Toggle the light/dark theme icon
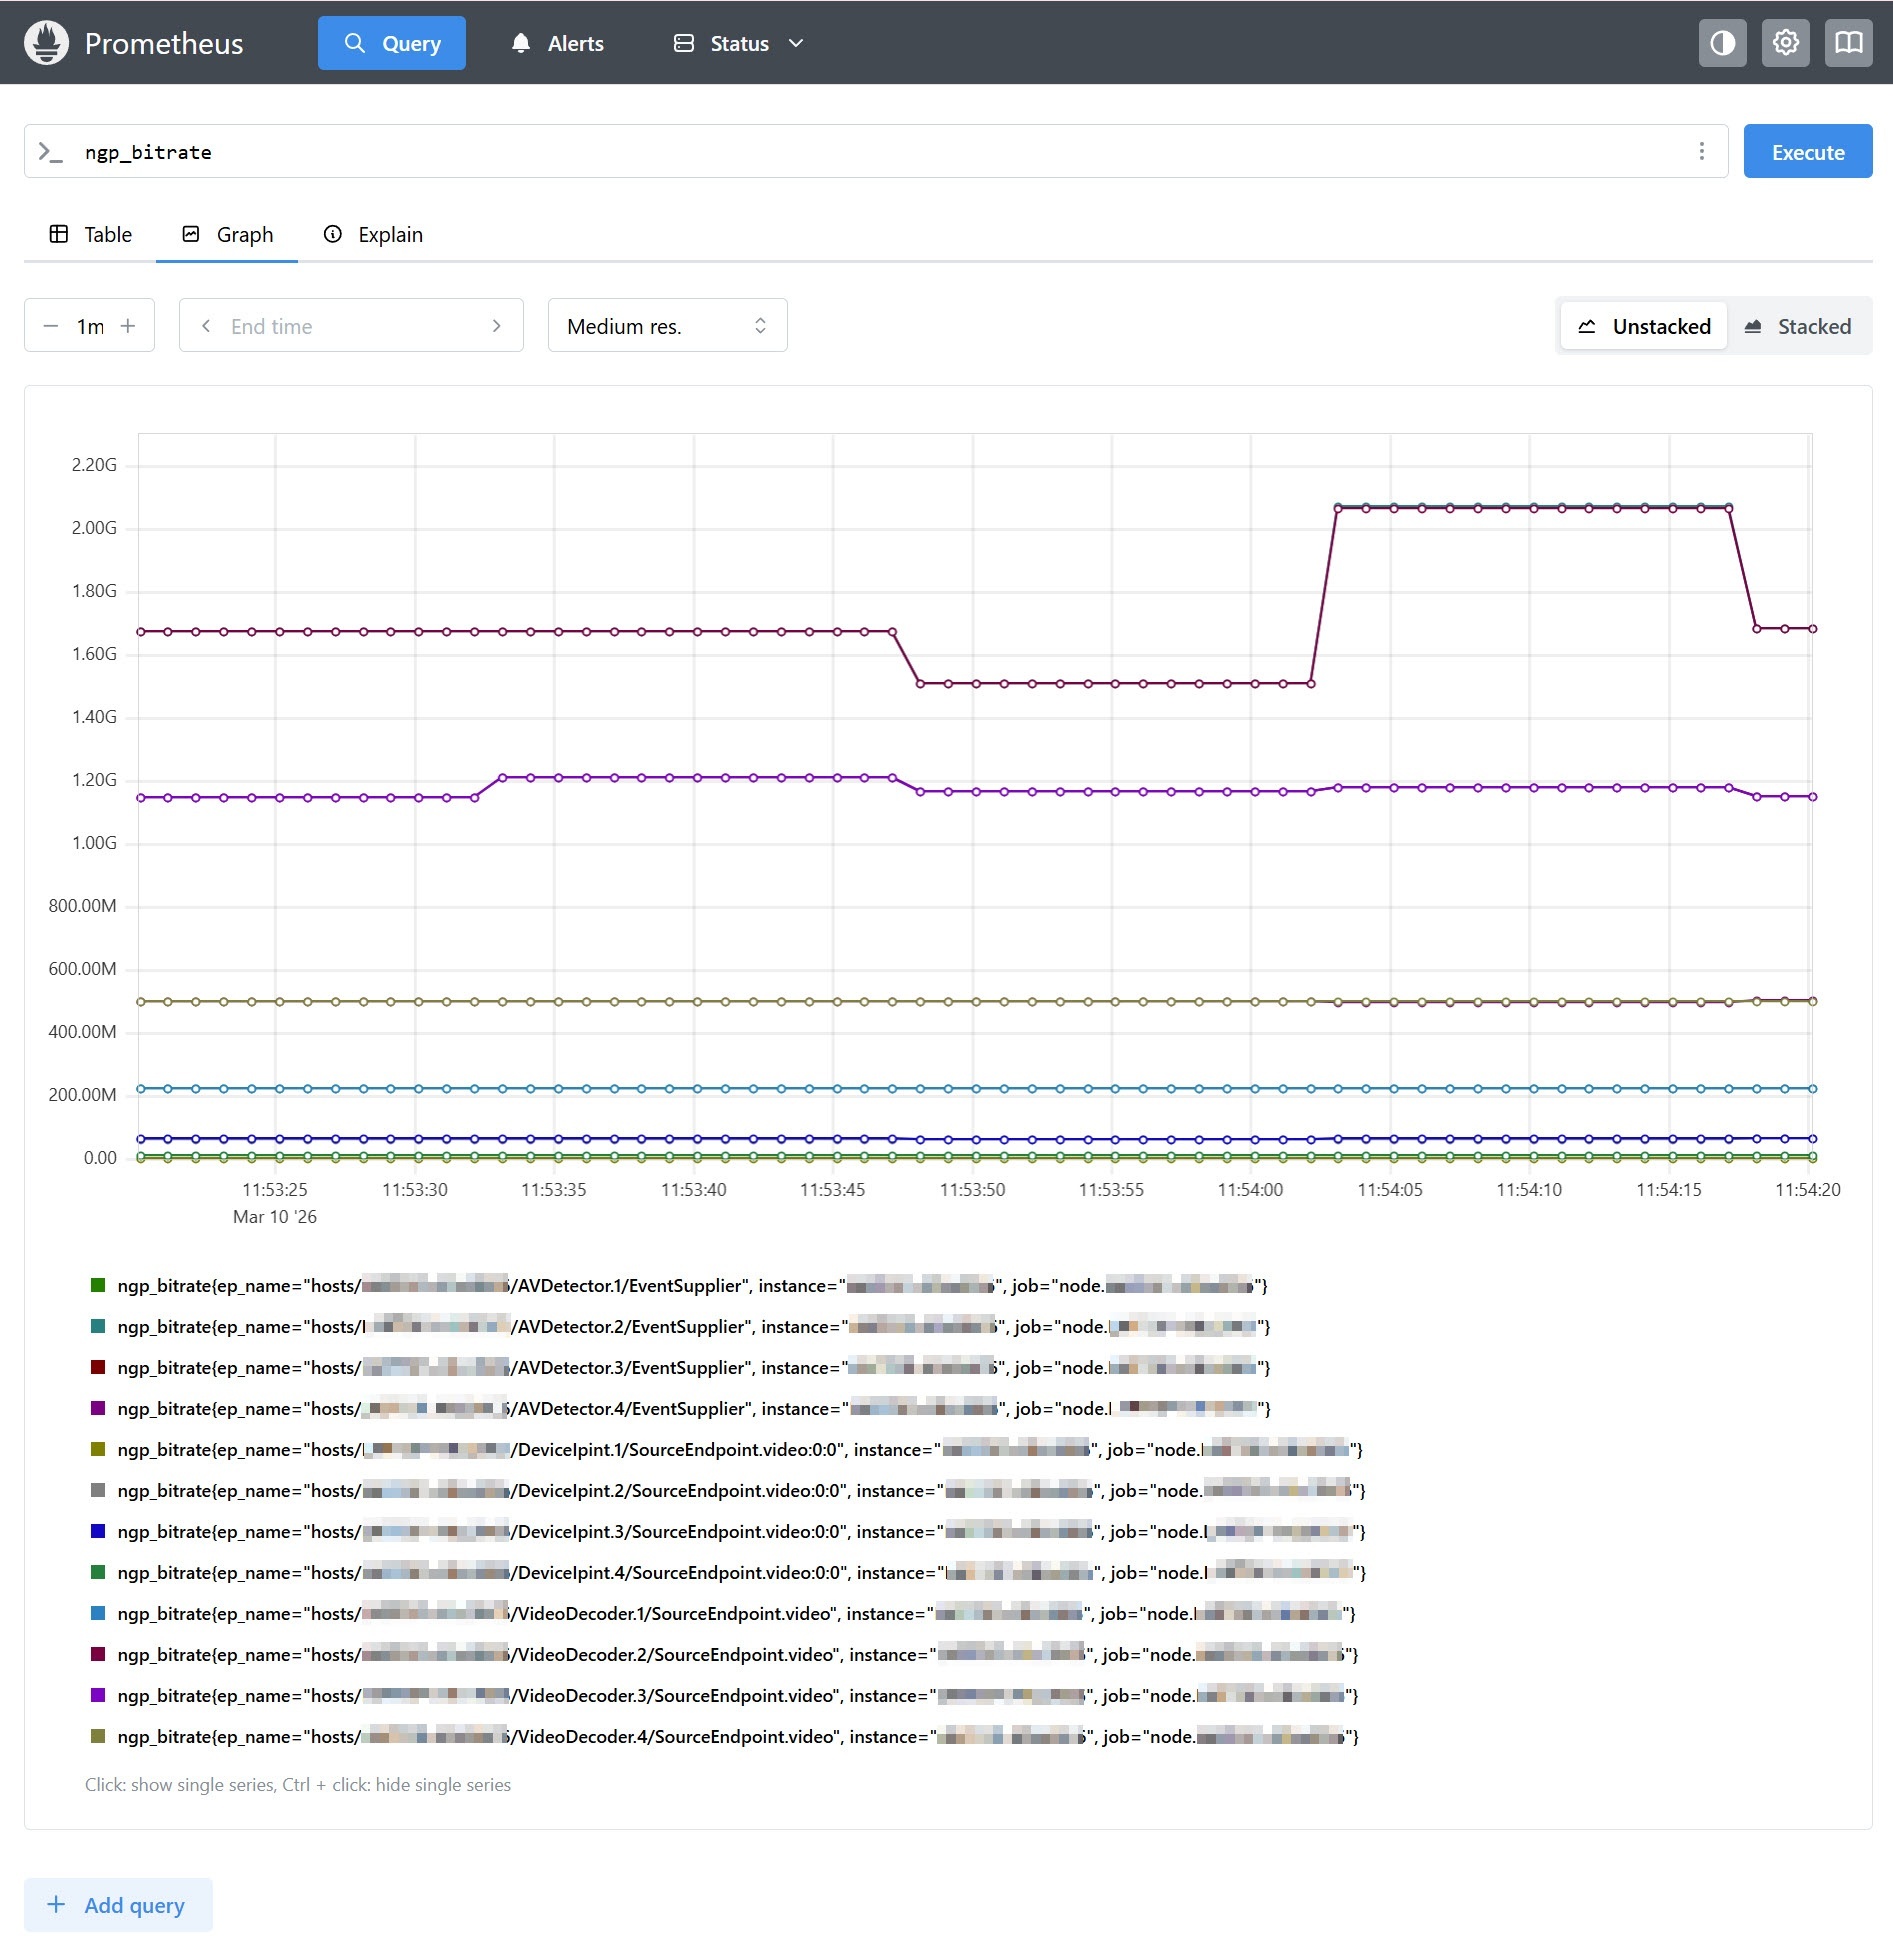Screen dimensions: 1893x1953 coord(1722,43)
